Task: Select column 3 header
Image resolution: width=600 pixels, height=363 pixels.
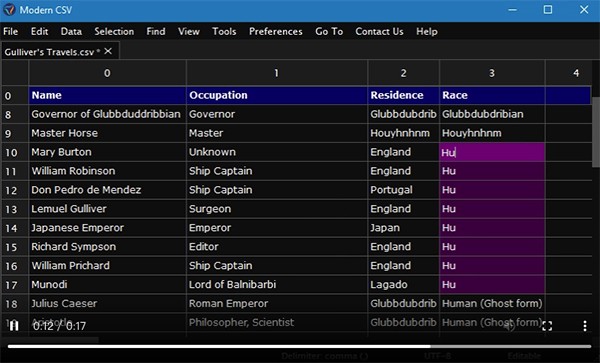Action: point(492,73)
